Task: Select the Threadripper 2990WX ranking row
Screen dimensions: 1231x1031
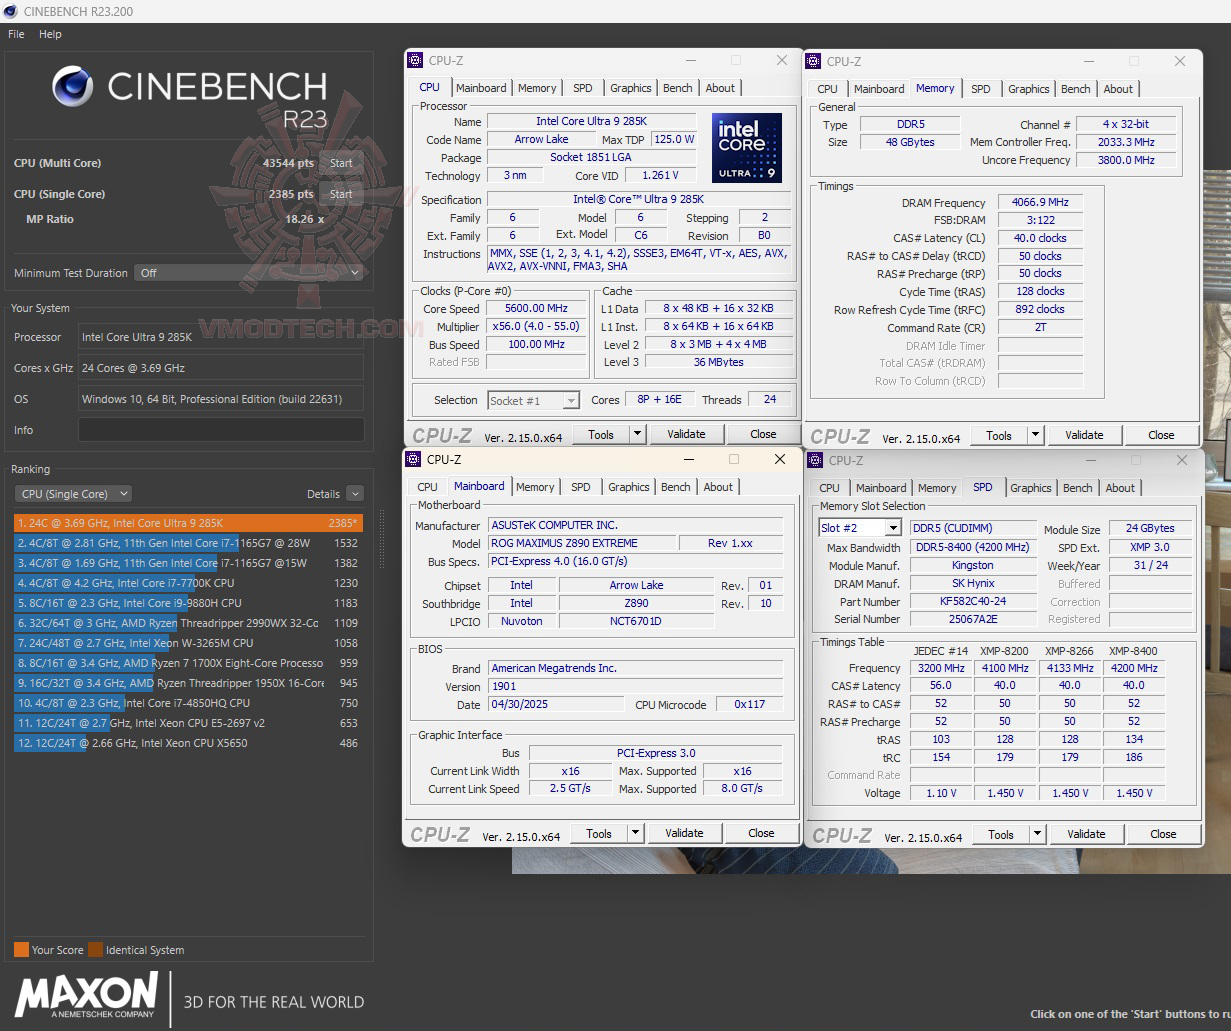Action: 188,623
